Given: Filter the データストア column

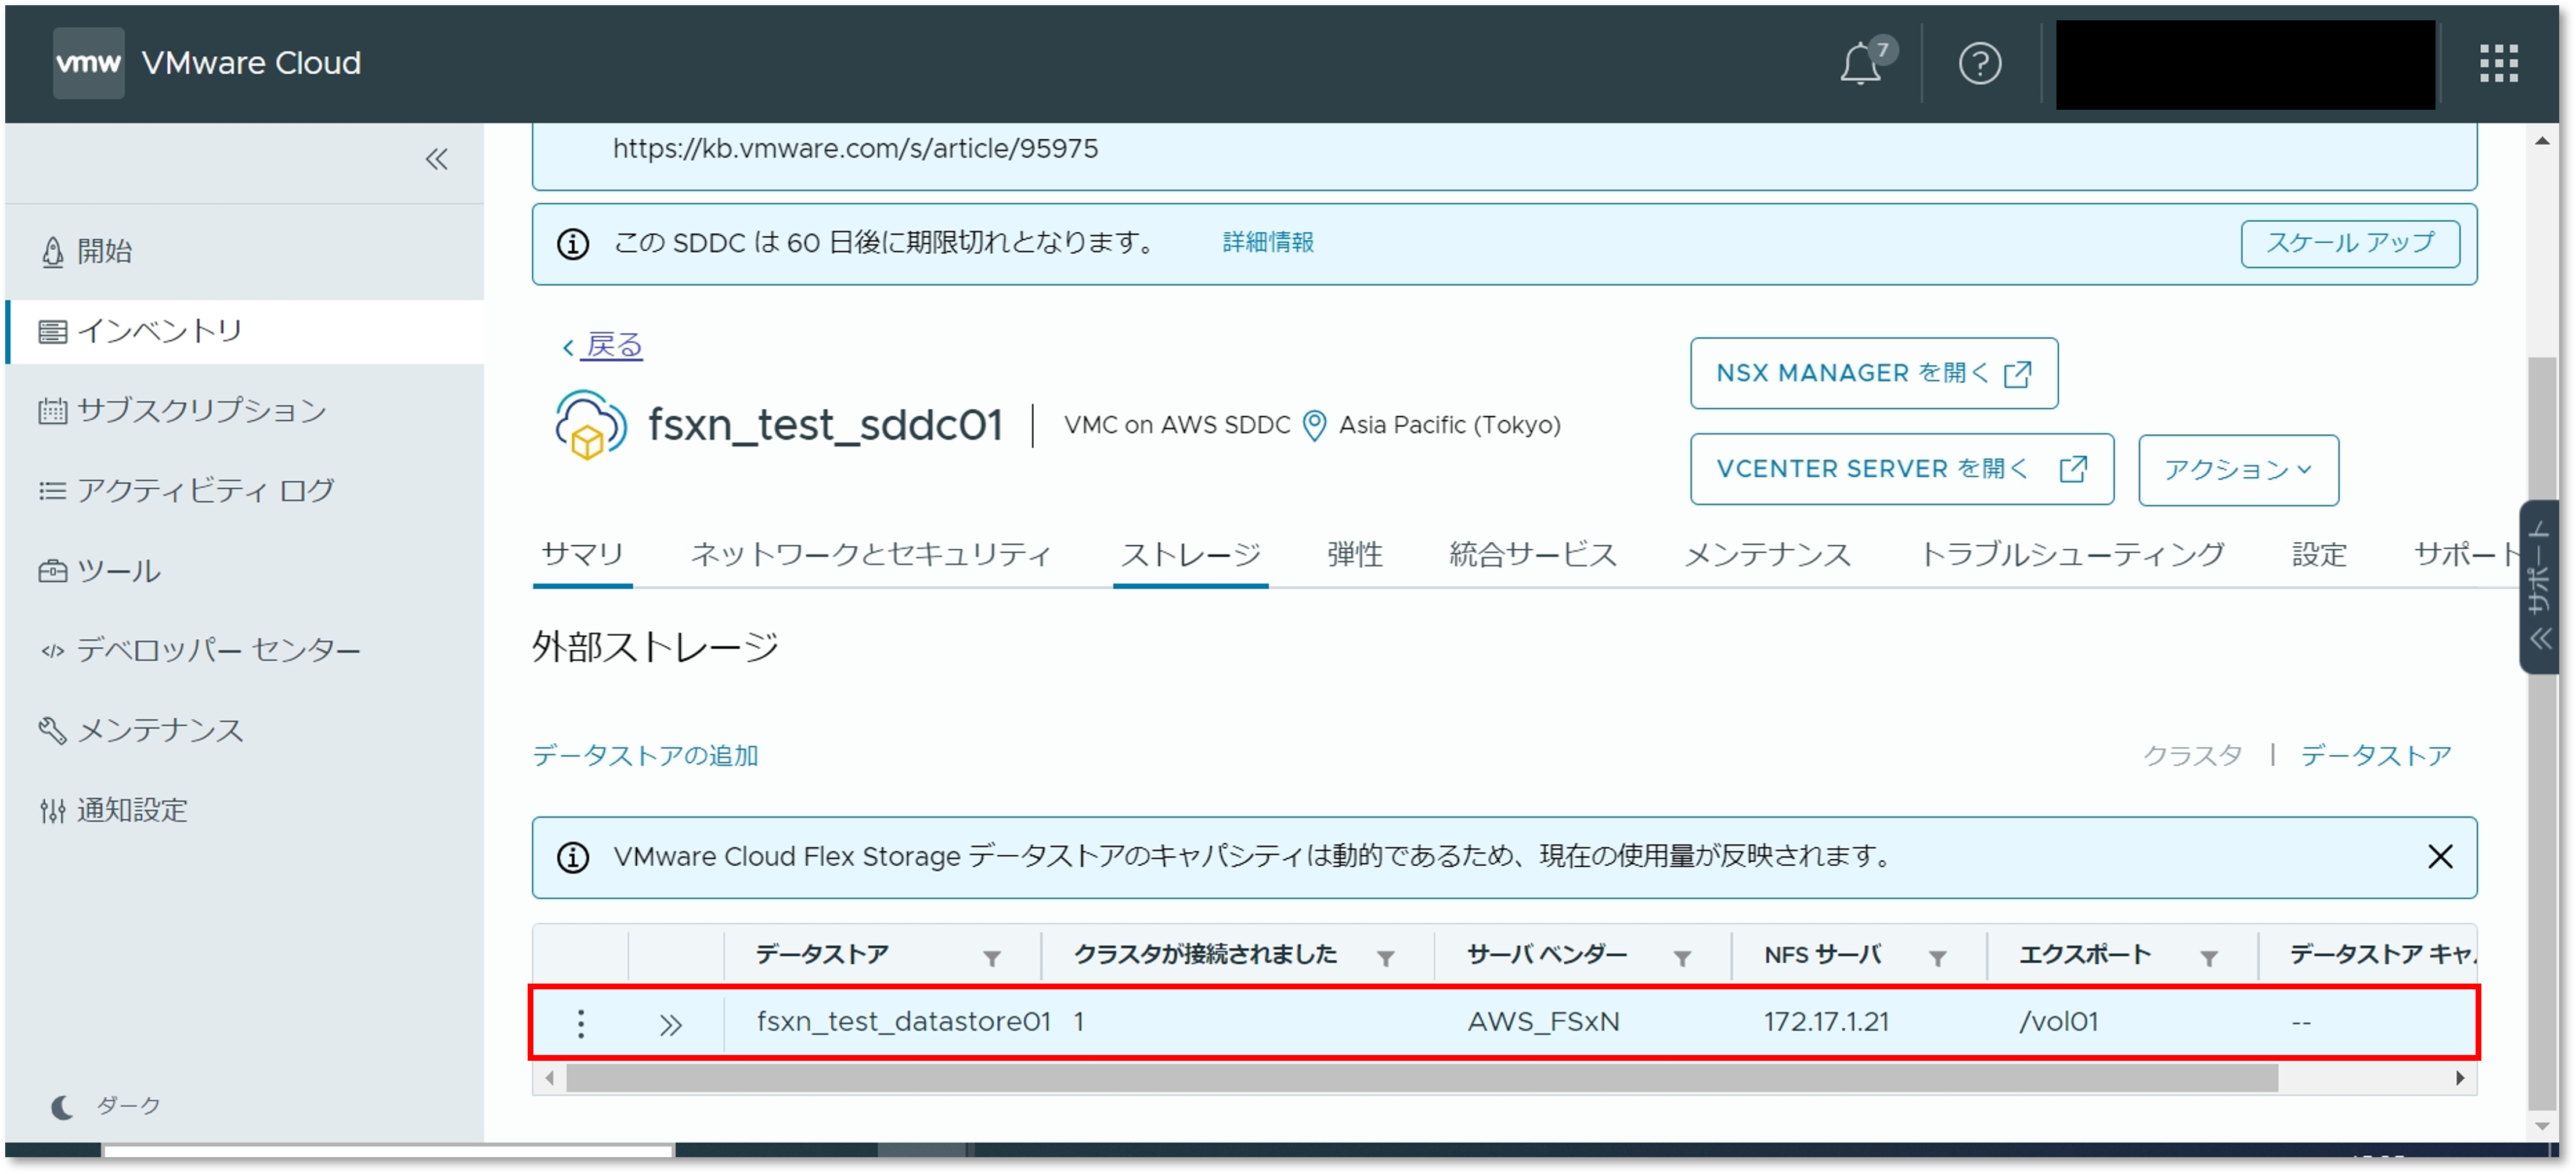Looking at the screenshot, I should 991,959.
